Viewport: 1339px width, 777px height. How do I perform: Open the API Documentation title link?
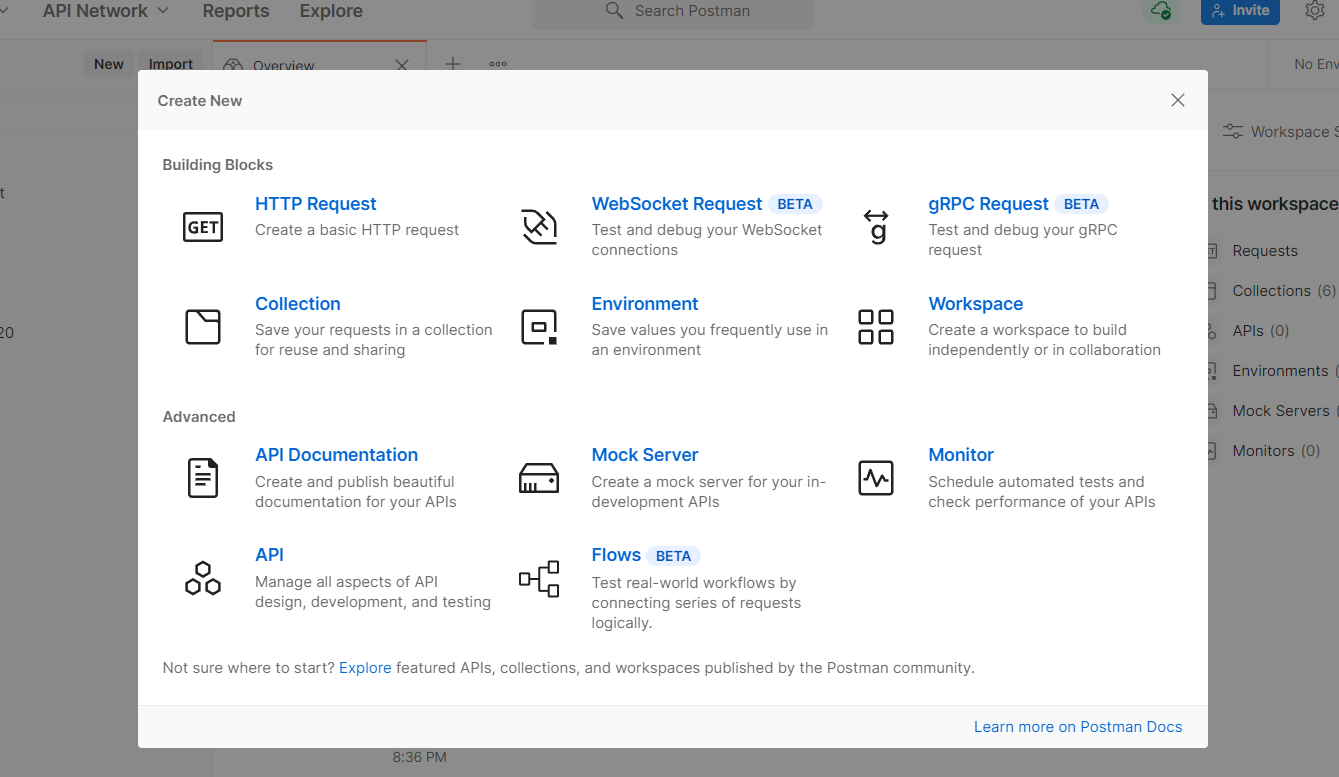click(x=337, y=455)
